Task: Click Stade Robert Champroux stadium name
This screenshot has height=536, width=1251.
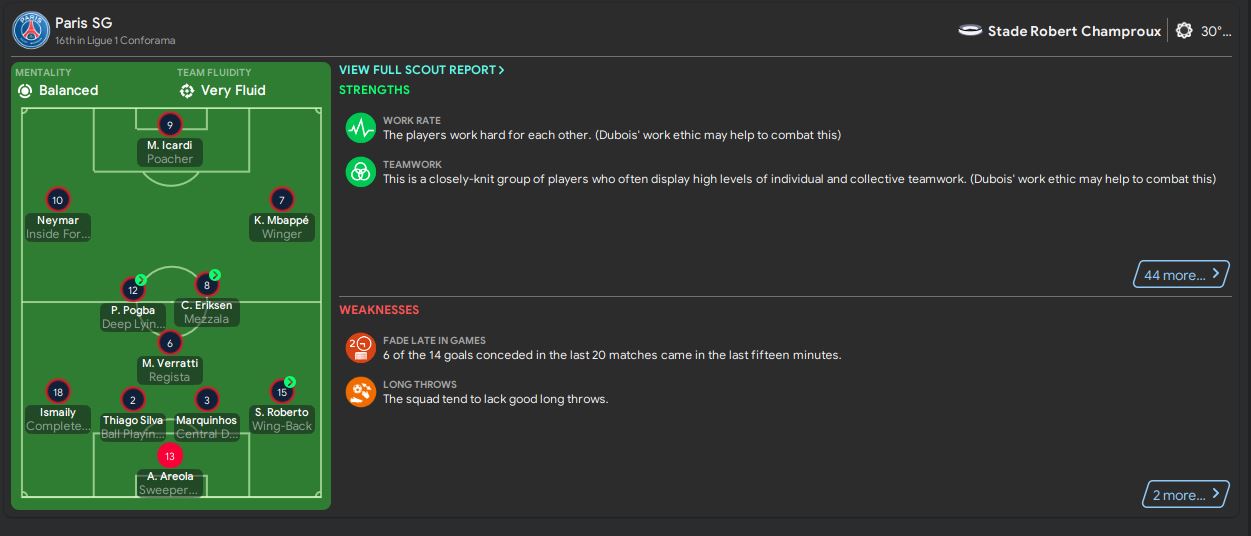Action: tap(1074, 31)
